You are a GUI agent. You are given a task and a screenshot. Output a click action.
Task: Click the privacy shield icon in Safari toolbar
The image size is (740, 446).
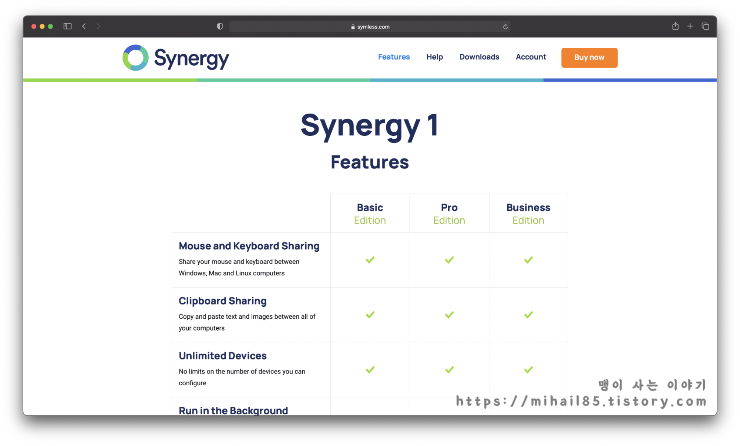220,26
